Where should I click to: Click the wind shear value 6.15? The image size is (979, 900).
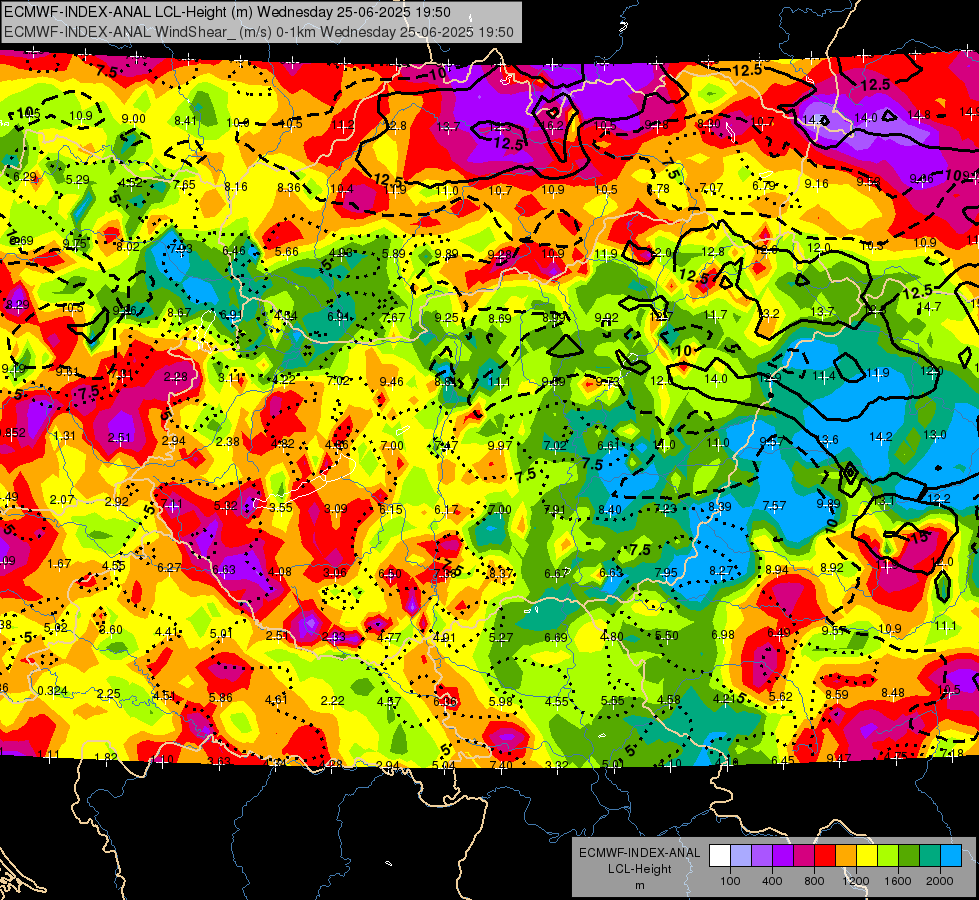(x=391, y=509)
